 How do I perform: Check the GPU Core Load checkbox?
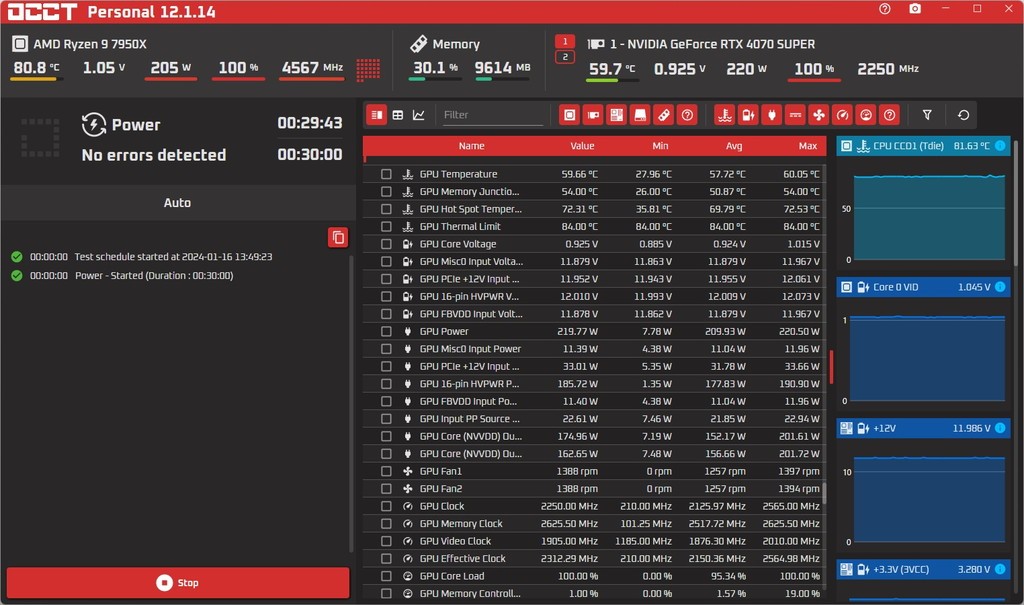pyautogui.click(x=386, y=576)
